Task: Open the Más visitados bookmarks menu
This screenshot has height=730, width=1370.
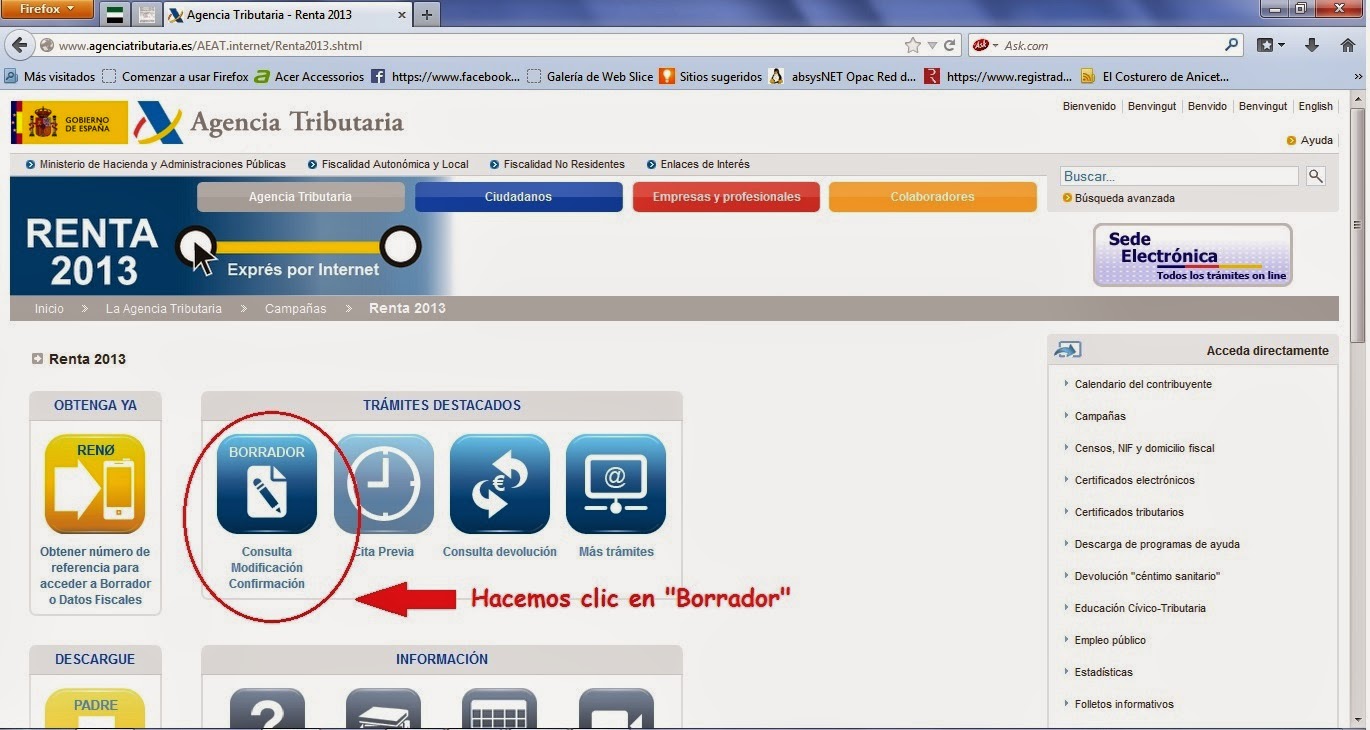Action: (x=50, y=76)
